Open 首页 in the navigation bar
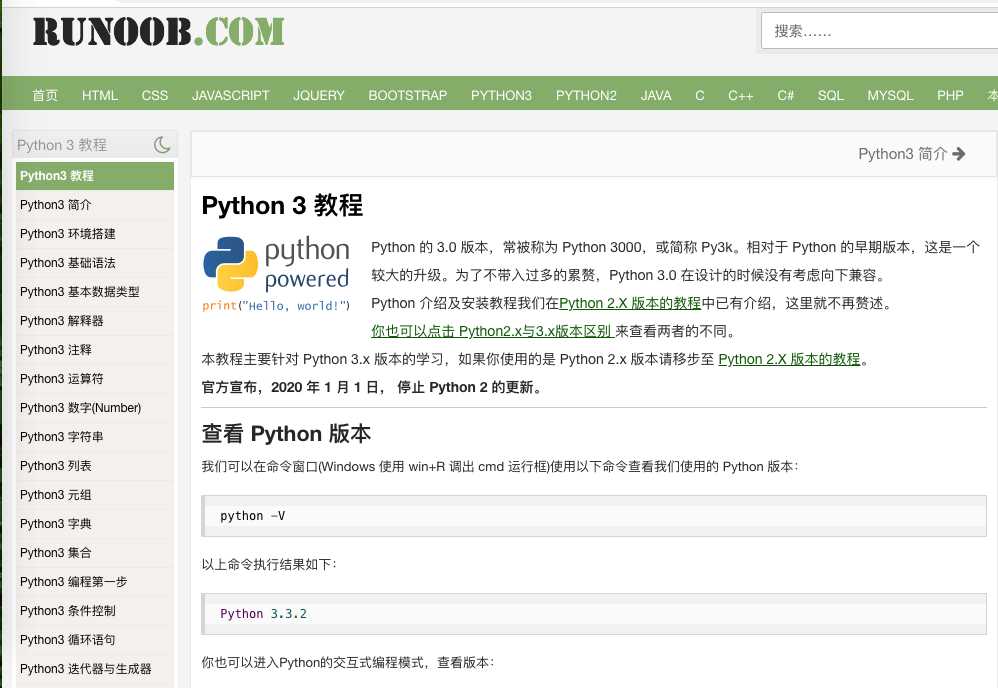Image resolution: width=998 pixels, height=688 pixels. click(x=45, y=95)
